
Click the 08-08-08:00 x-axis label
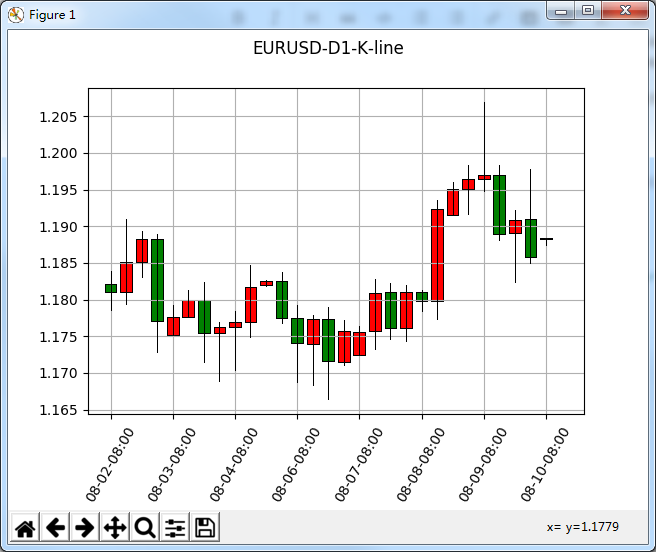click(420, 465)
